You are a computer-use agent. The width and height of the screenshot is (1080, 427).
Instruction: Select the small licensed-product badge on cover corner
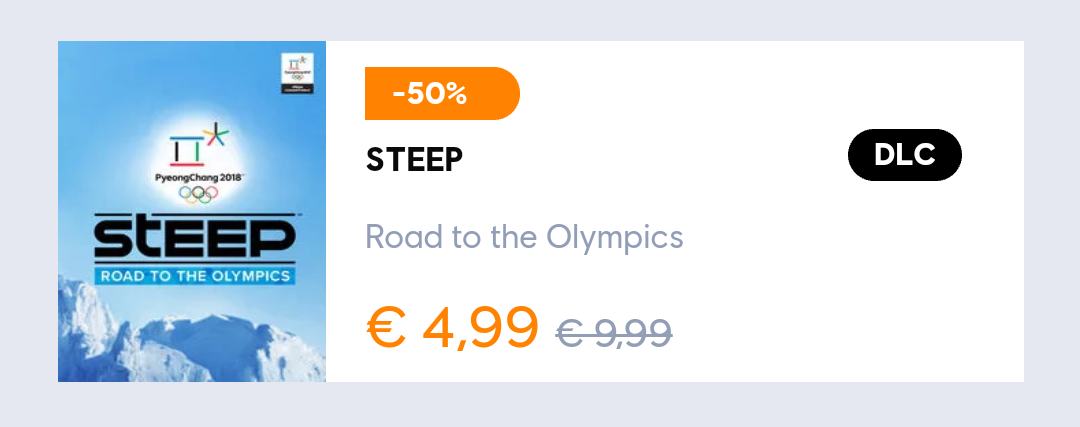(x=298, y=74)
